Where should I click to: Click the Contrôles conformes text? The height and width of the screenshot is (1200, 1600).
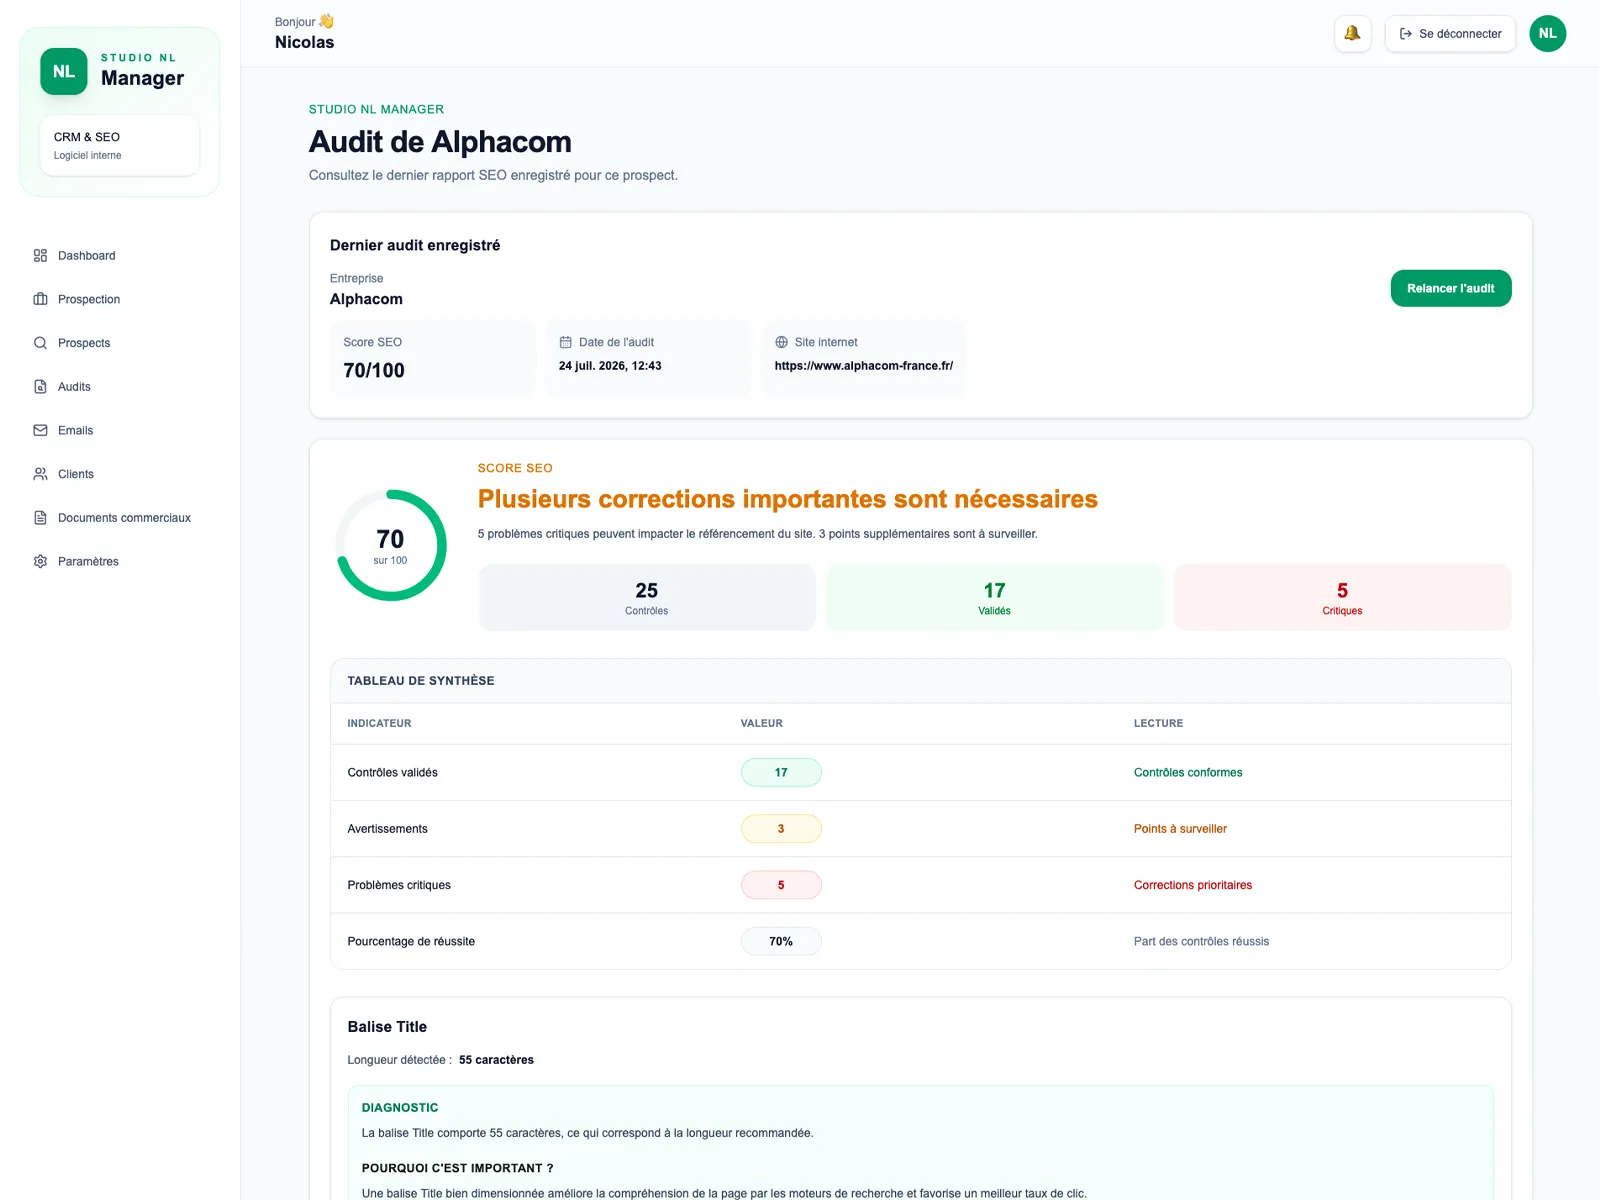click(x=1188, y=773)
